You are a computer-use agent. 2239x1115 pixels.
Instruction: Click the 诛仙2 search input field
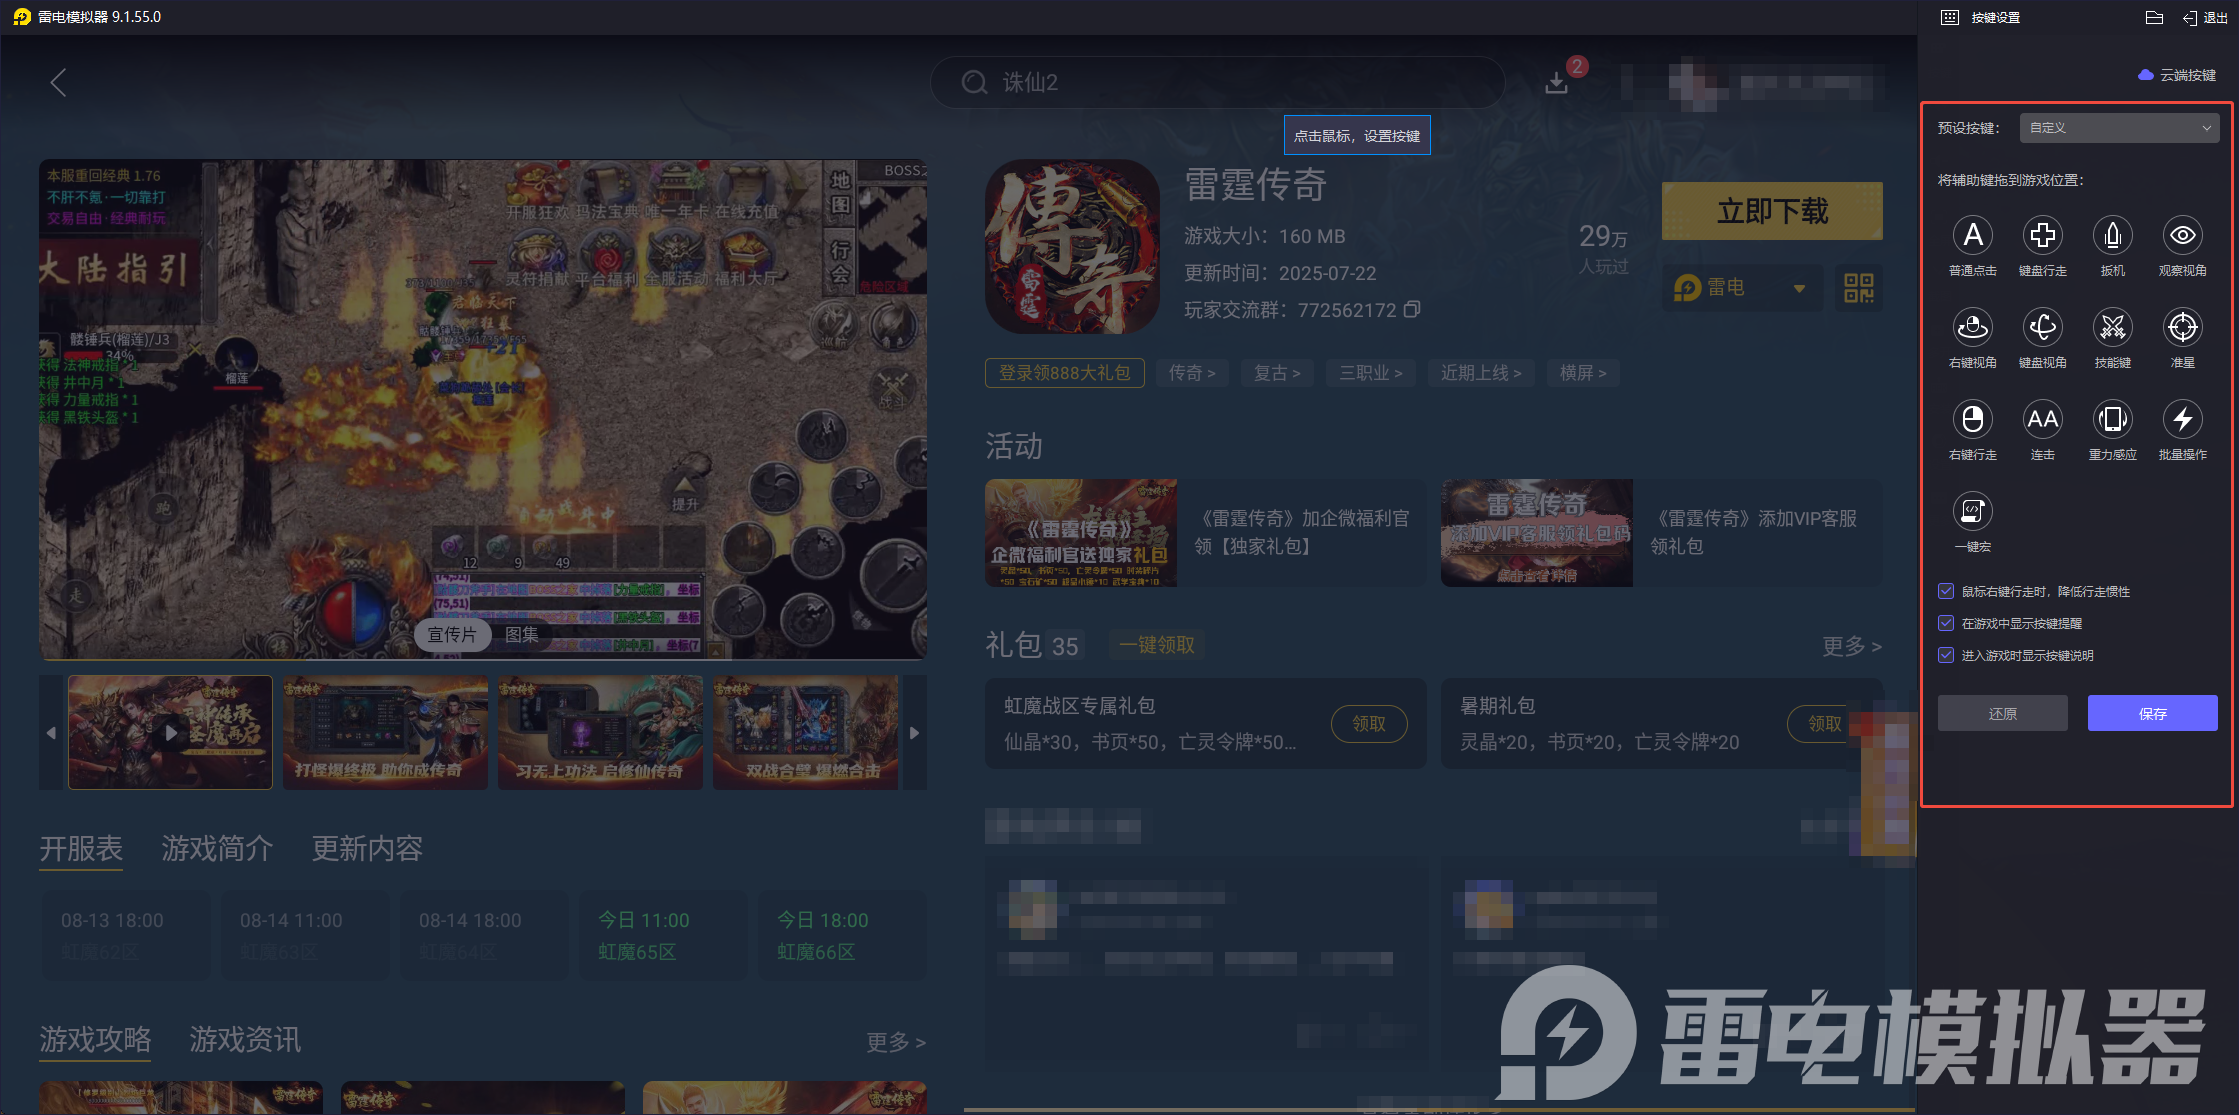pos(1216,82)
